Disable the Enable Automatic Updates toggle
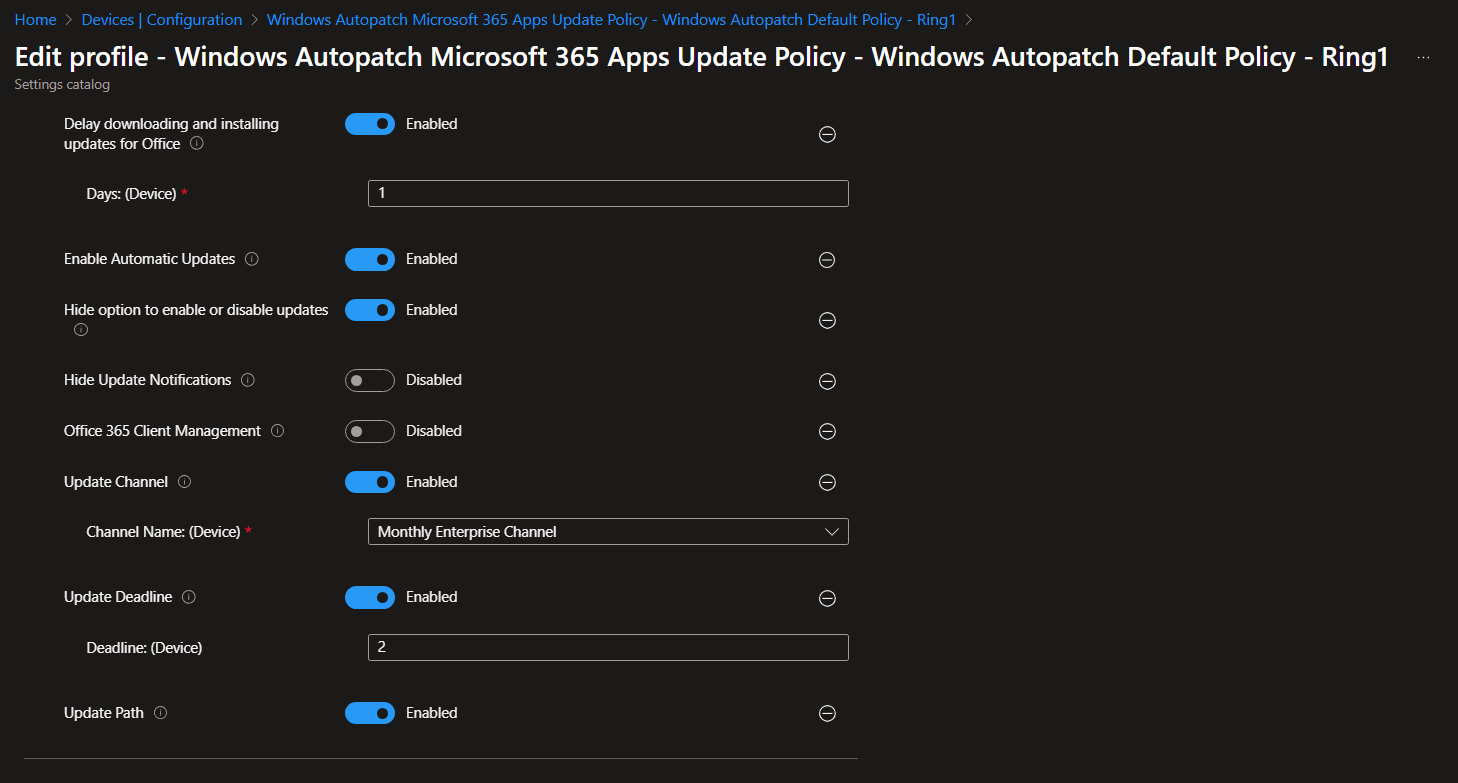The image size is (1458, 783). click(370, 259)
